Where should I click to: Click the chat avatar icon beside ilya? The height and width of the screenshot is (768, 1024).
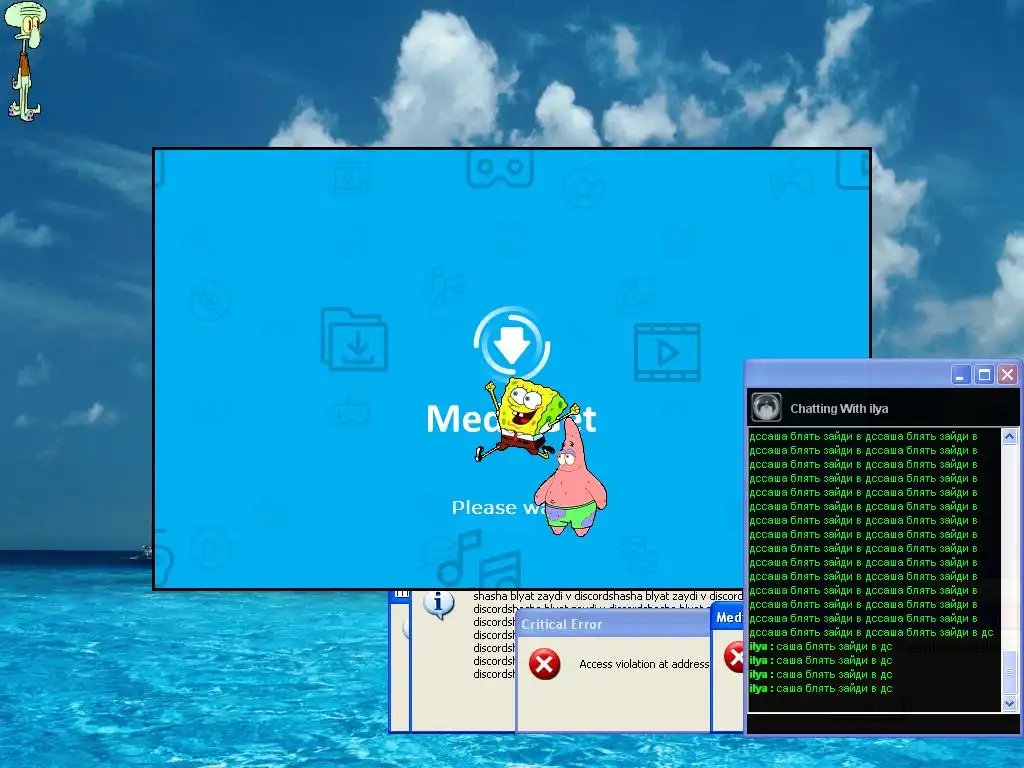point(765,408)
